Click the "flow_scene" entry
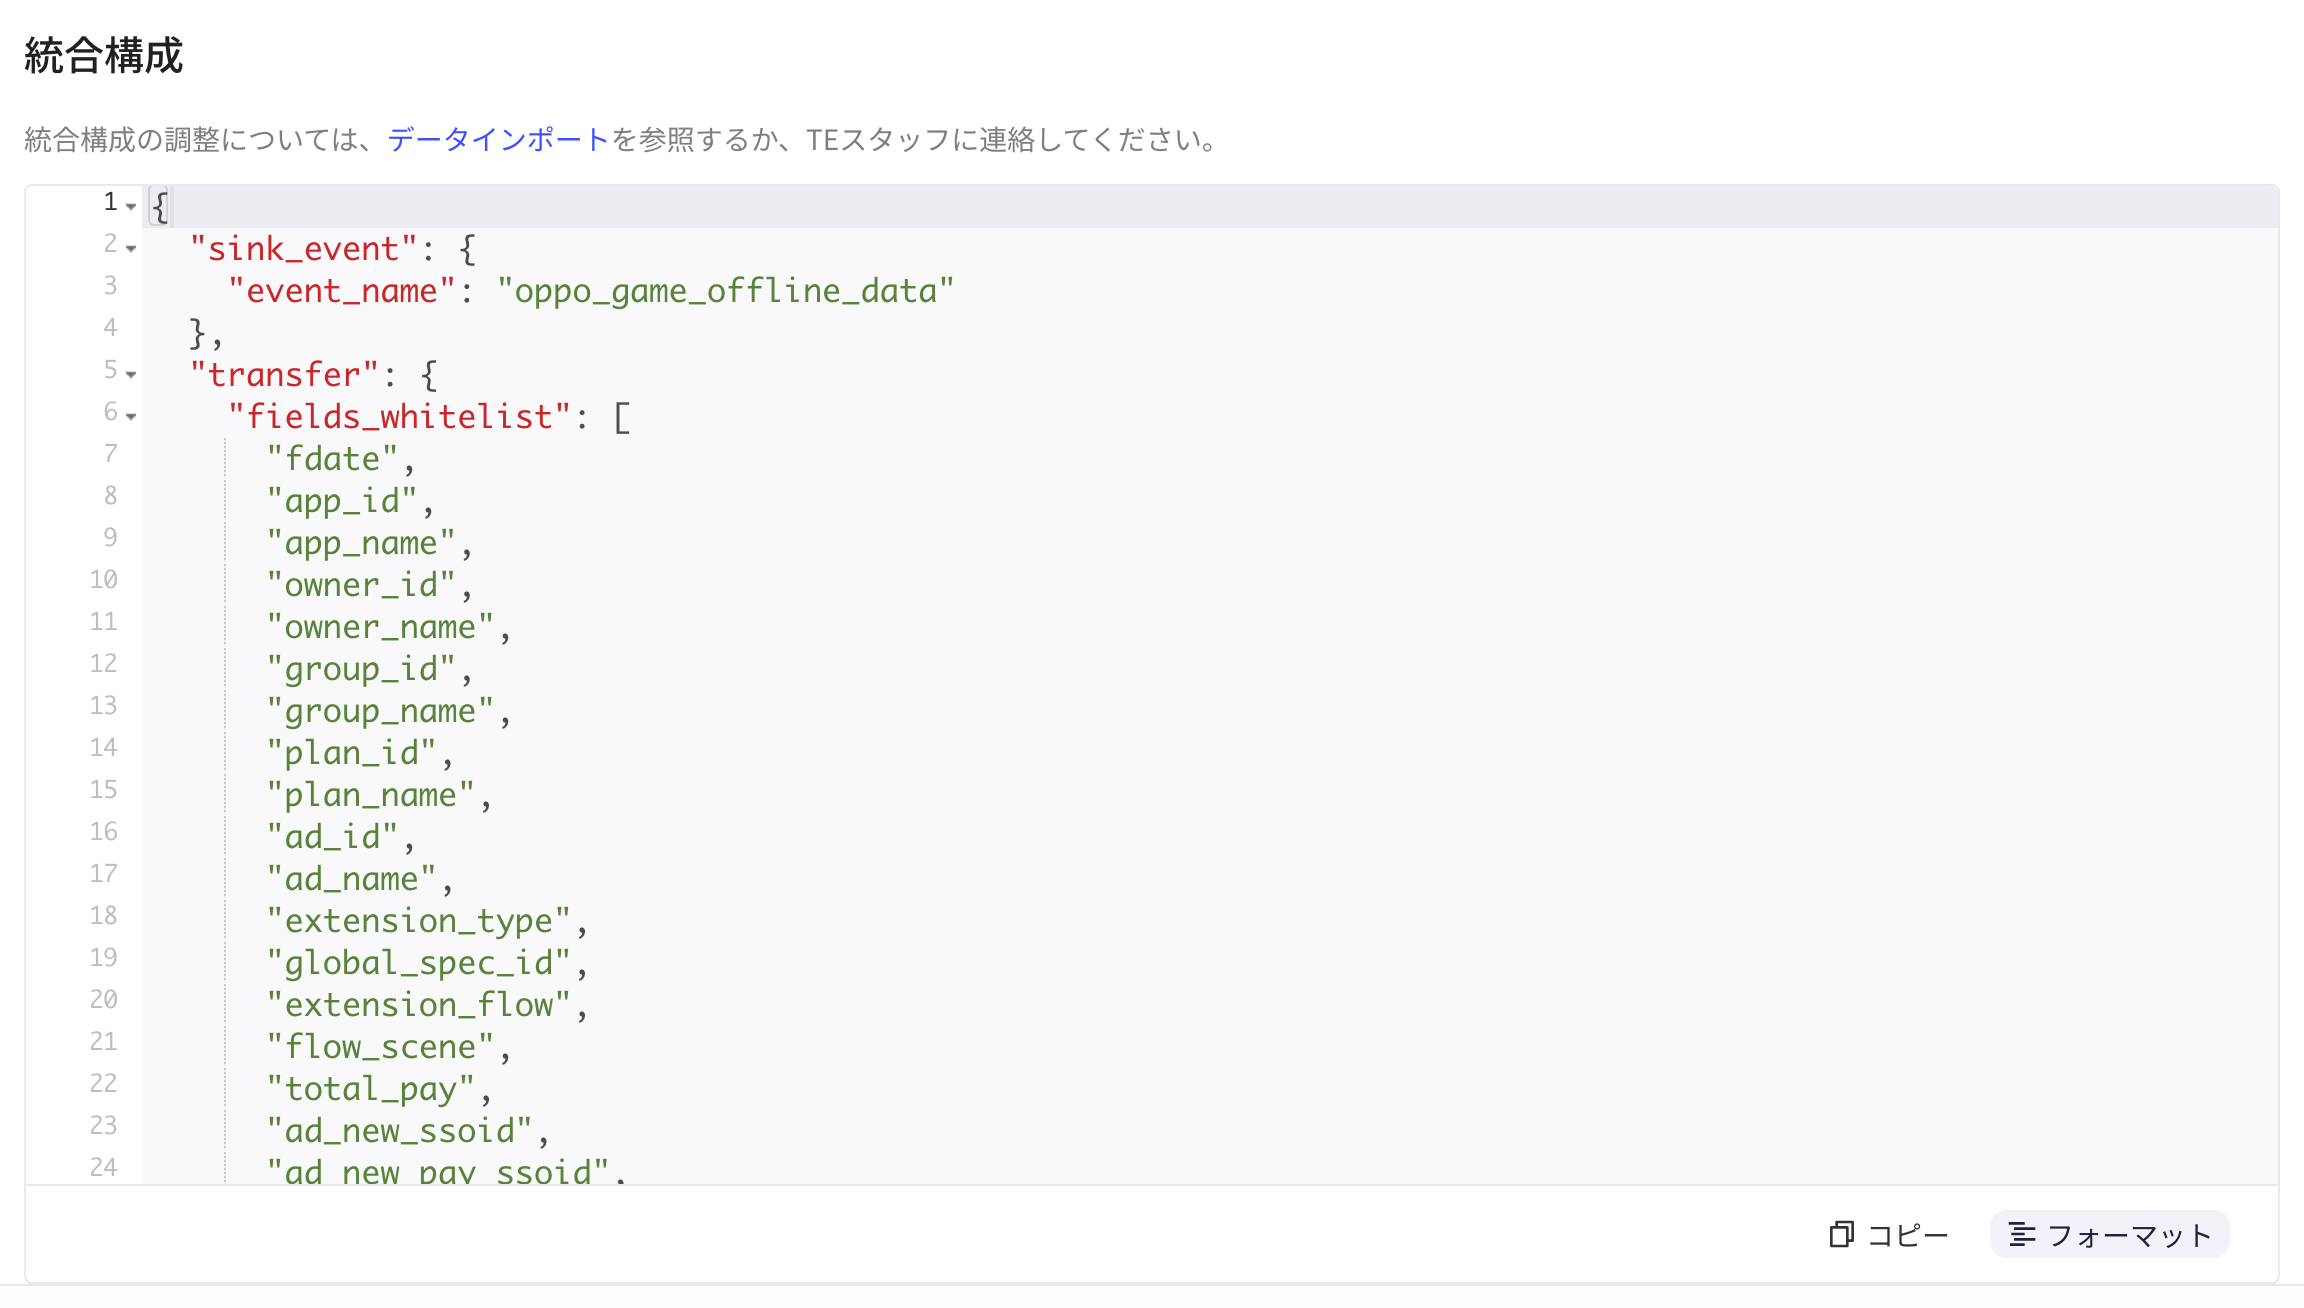Image resolution: width=2304 pixels, height=1308 pixels. click(x=380, y=1047)
